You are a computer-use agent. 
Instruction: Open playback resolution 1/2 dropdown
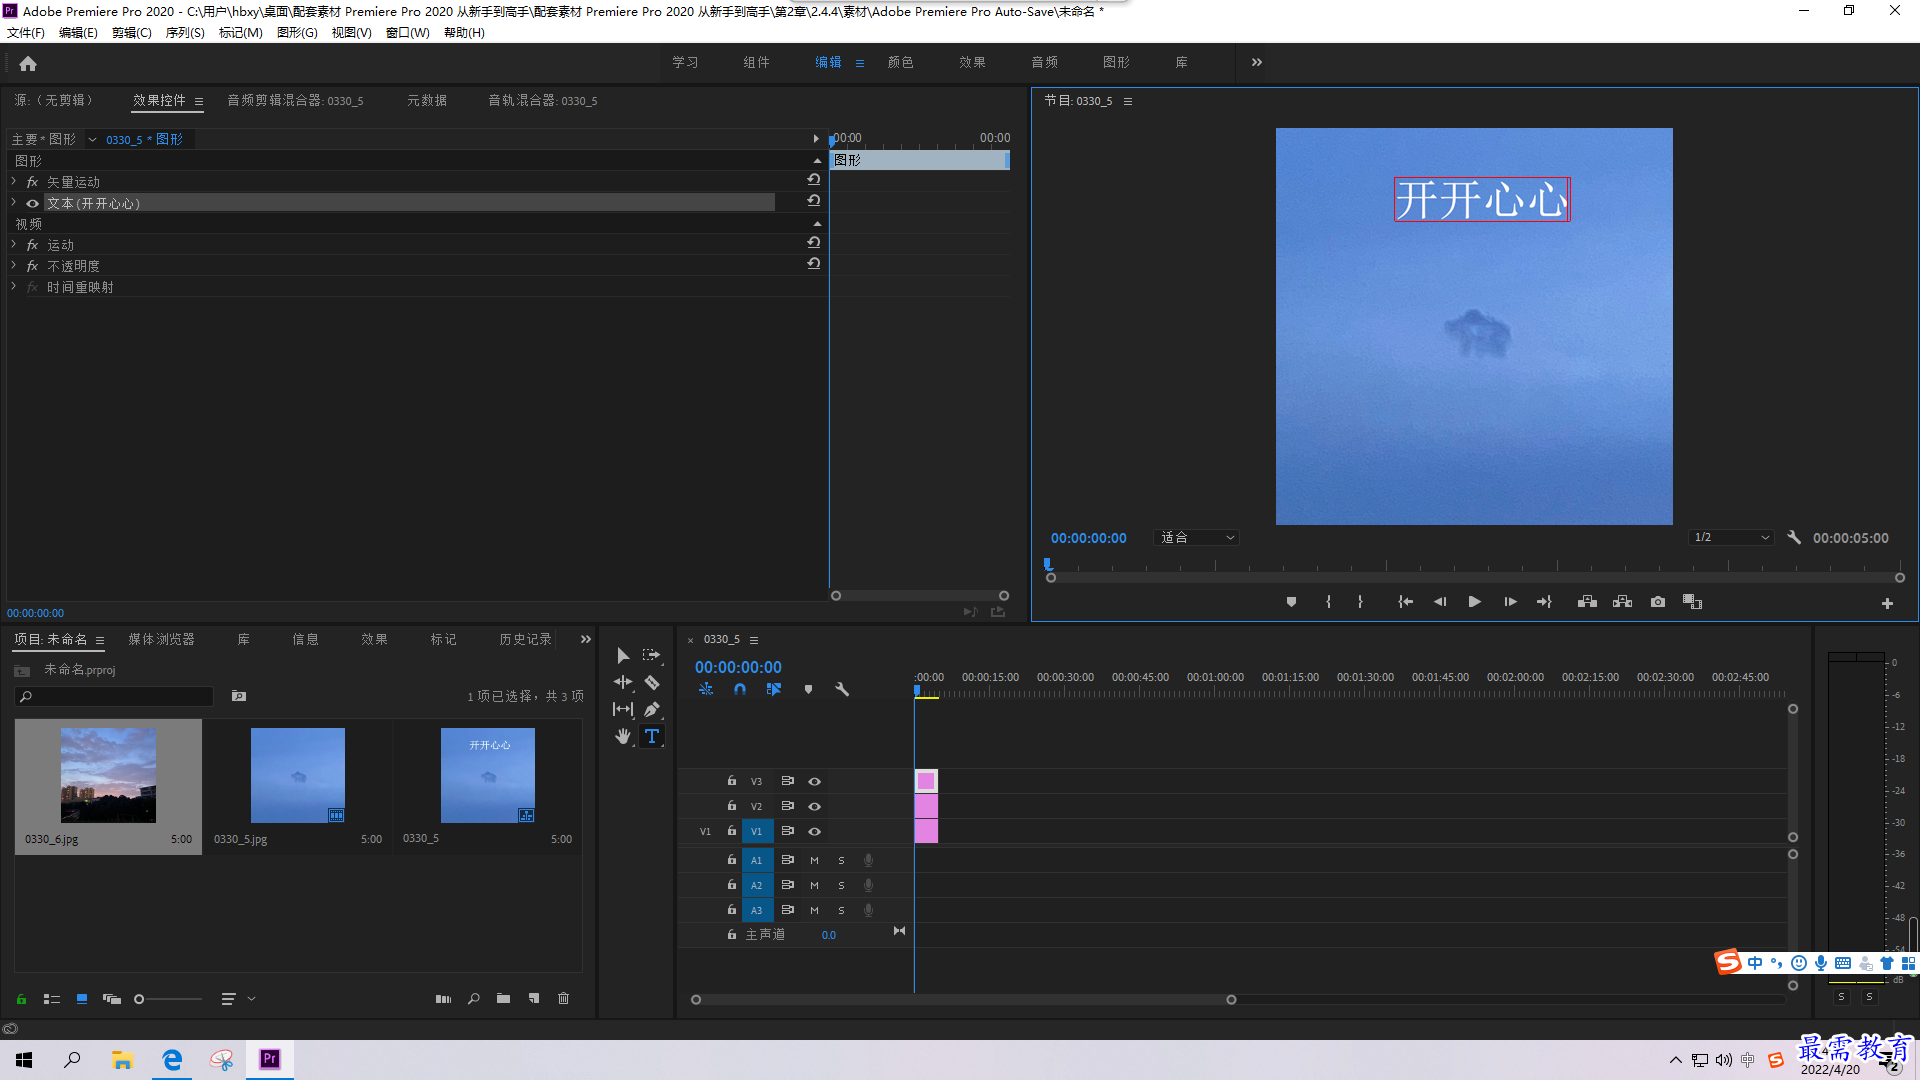tap(1731, 538)
